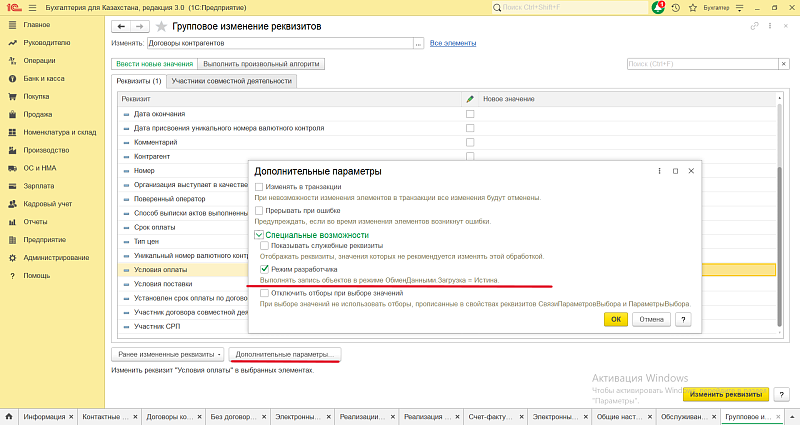Open Все элементы link
This screenshot has width=800, height=425.
pyautogui.click(x=453, y=43)
